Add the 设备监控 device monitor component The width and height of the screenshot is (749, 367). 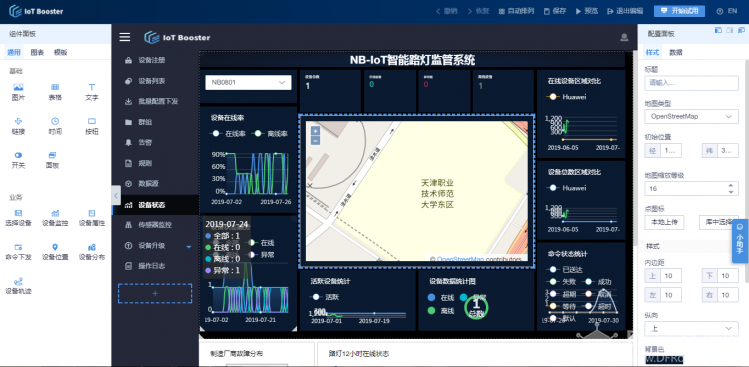(55, 217)
